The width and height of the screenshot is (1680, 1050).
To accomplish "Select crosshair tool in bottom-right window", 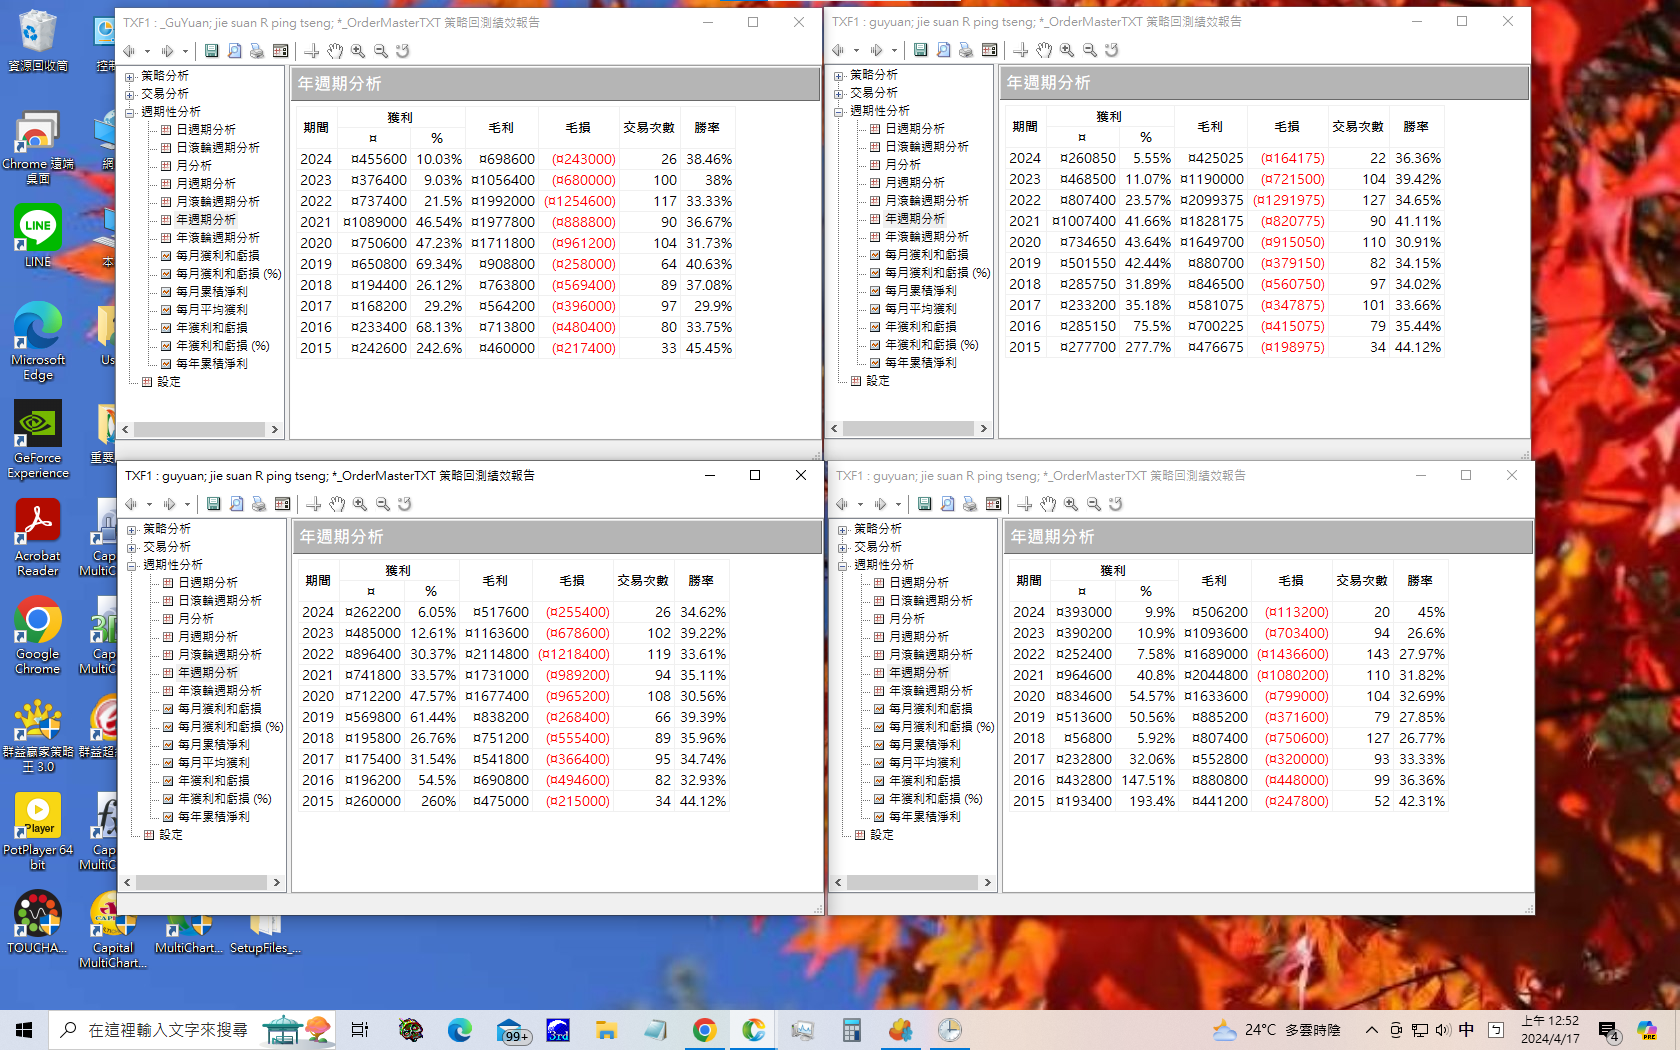I will (1025, 504).
